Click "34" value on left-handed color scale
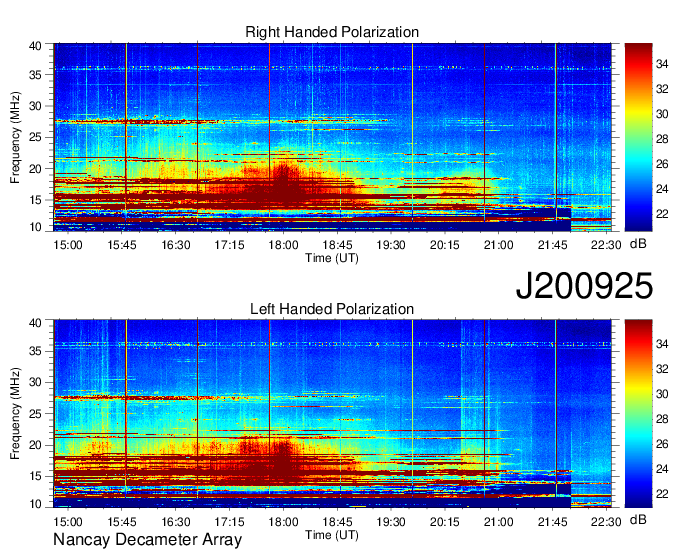 tap(662, 345)
